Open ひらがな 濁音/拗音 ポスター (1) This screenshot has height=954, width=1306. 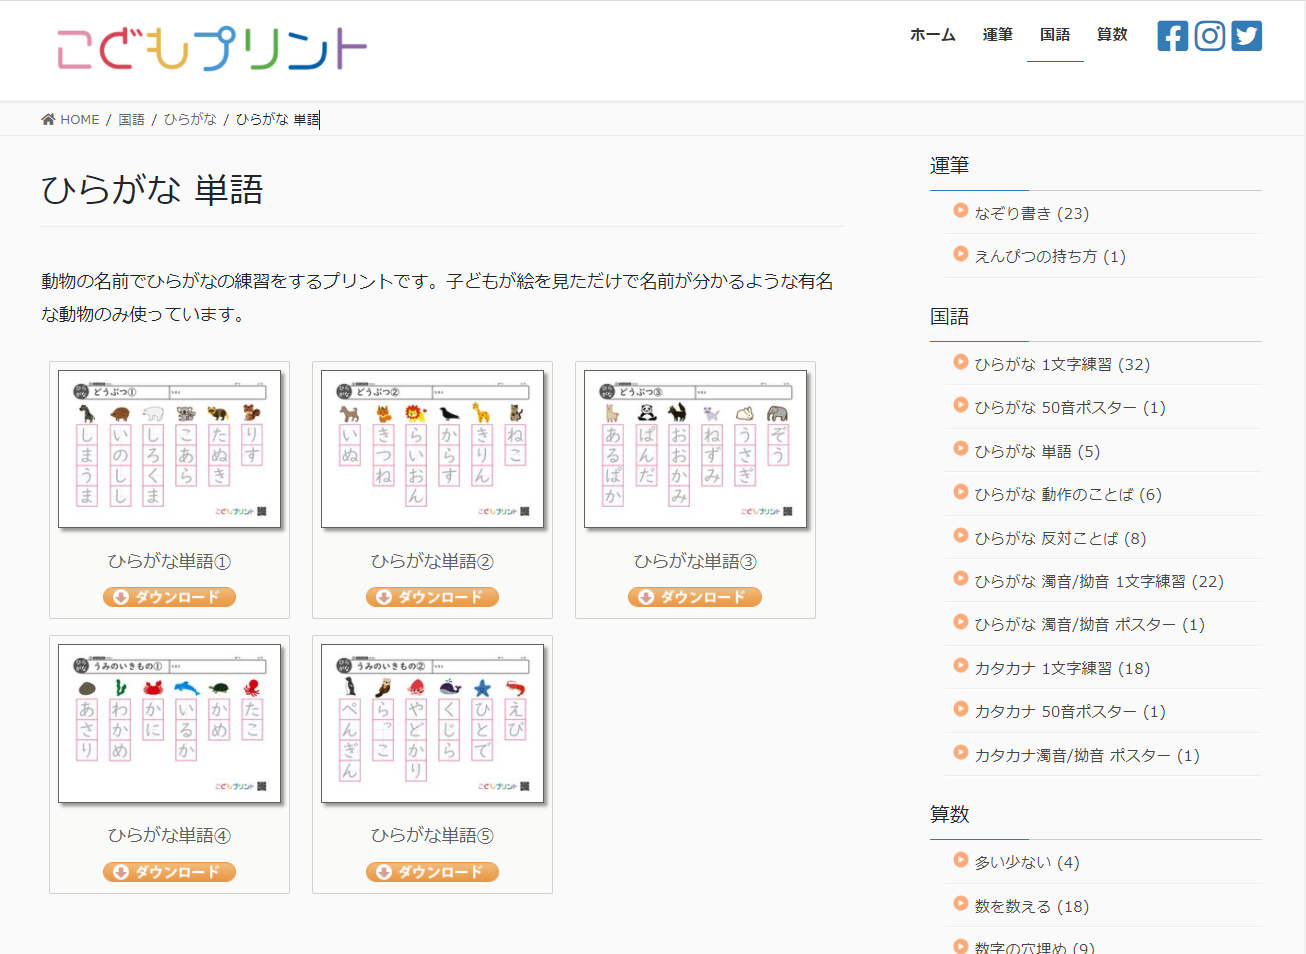pyautogui.click(x=1090, y=625)
